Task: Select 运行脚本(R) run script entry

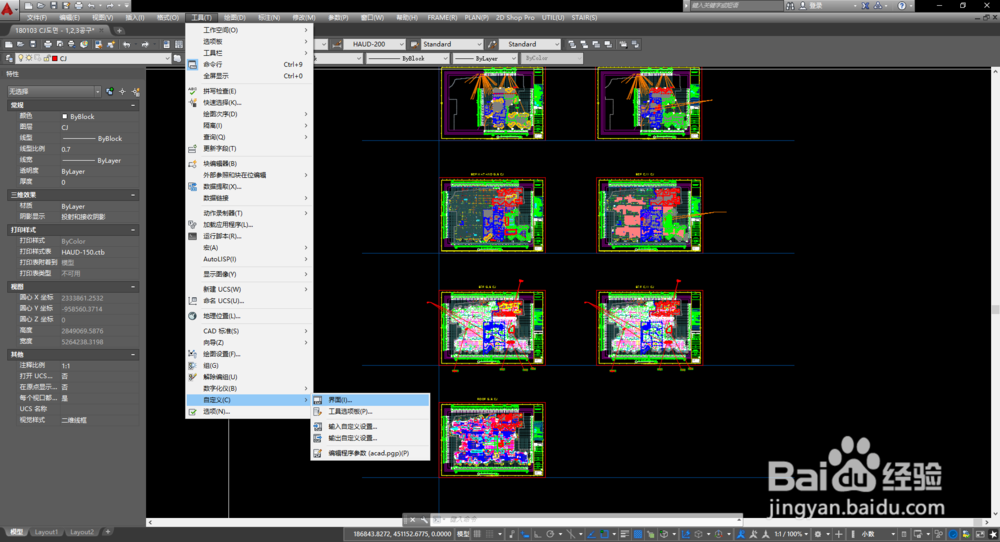Action: pyautogui.click(x=249, y=236)
